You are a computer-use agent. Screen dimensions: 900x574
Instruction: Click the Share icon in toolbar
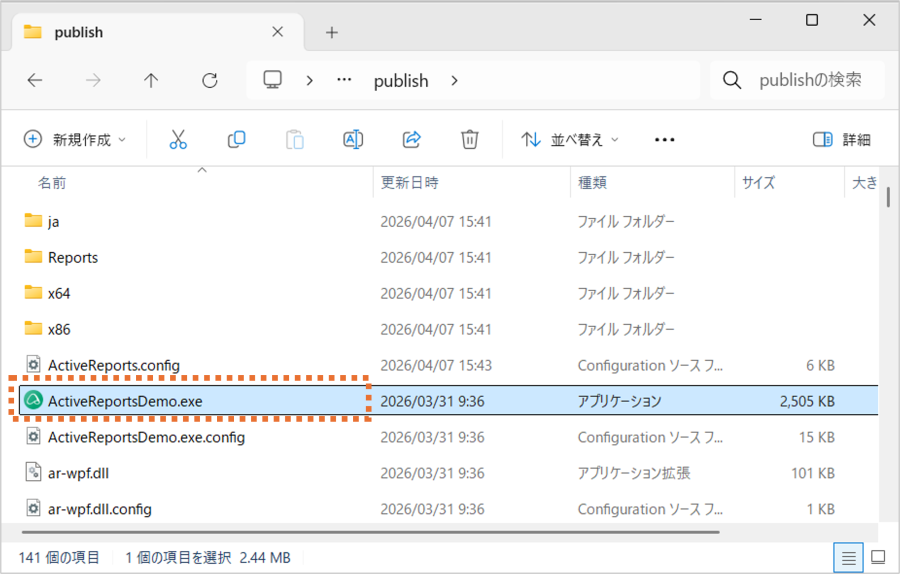click(x=412, y=139)
